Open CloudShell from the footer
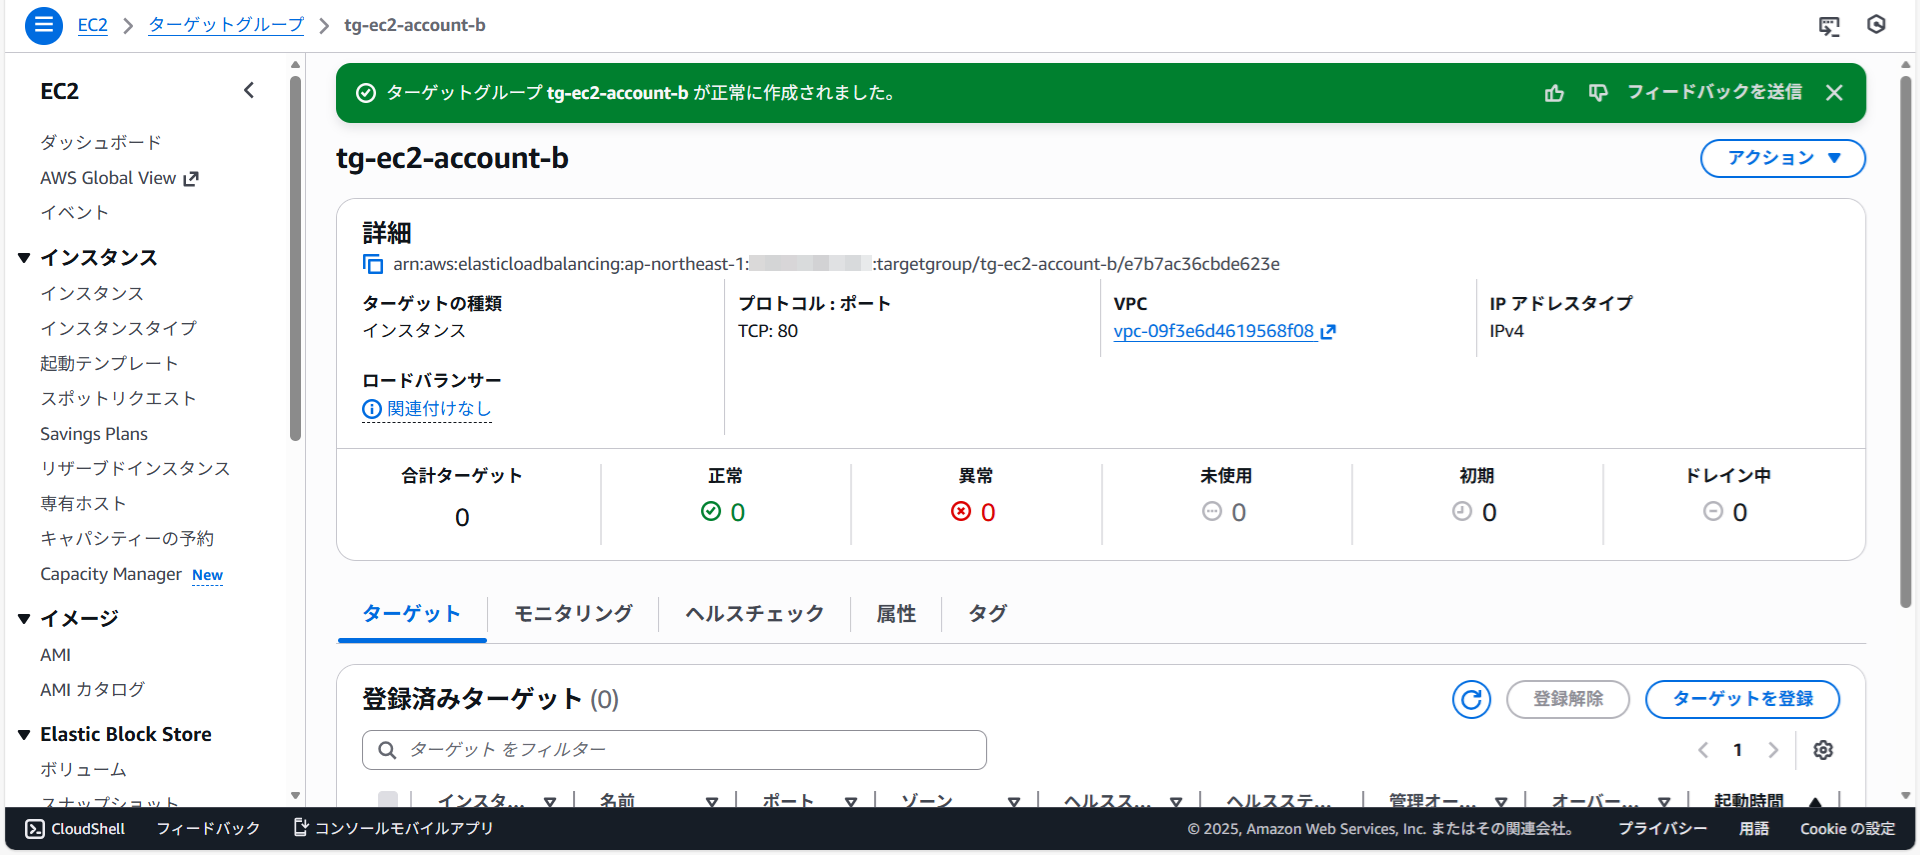Viewport: 1920px width, 855px height. [x=76, y=829]
